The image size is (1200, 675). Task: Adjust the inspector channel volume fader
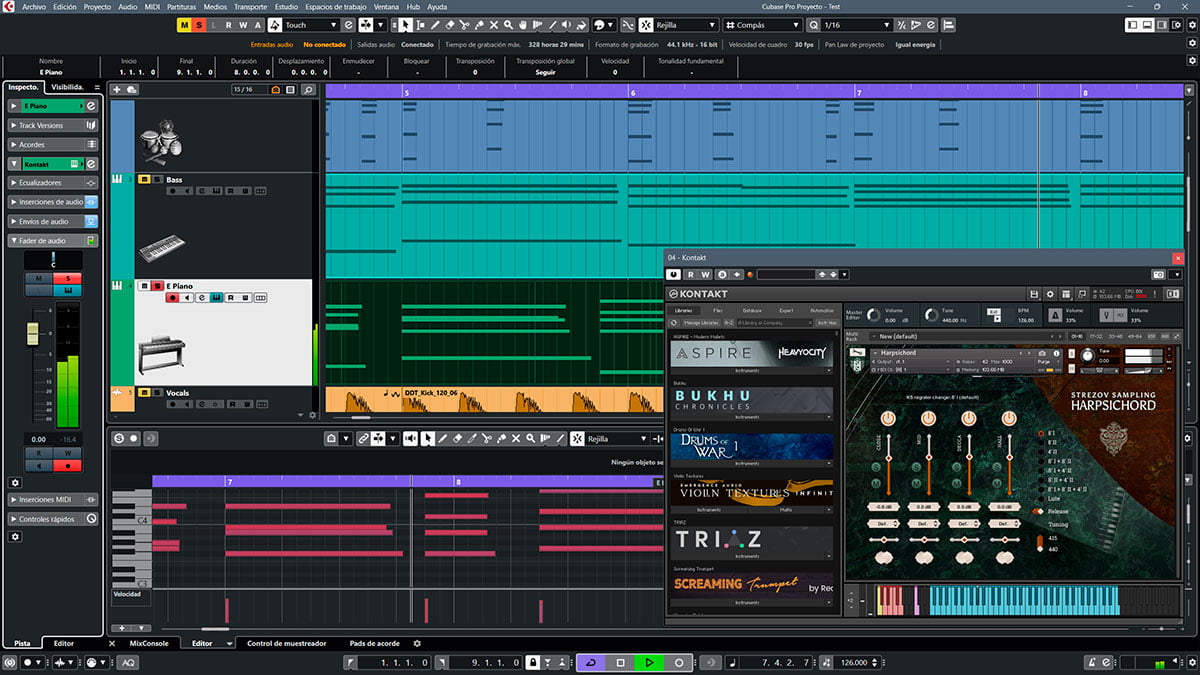click(32, 333)
